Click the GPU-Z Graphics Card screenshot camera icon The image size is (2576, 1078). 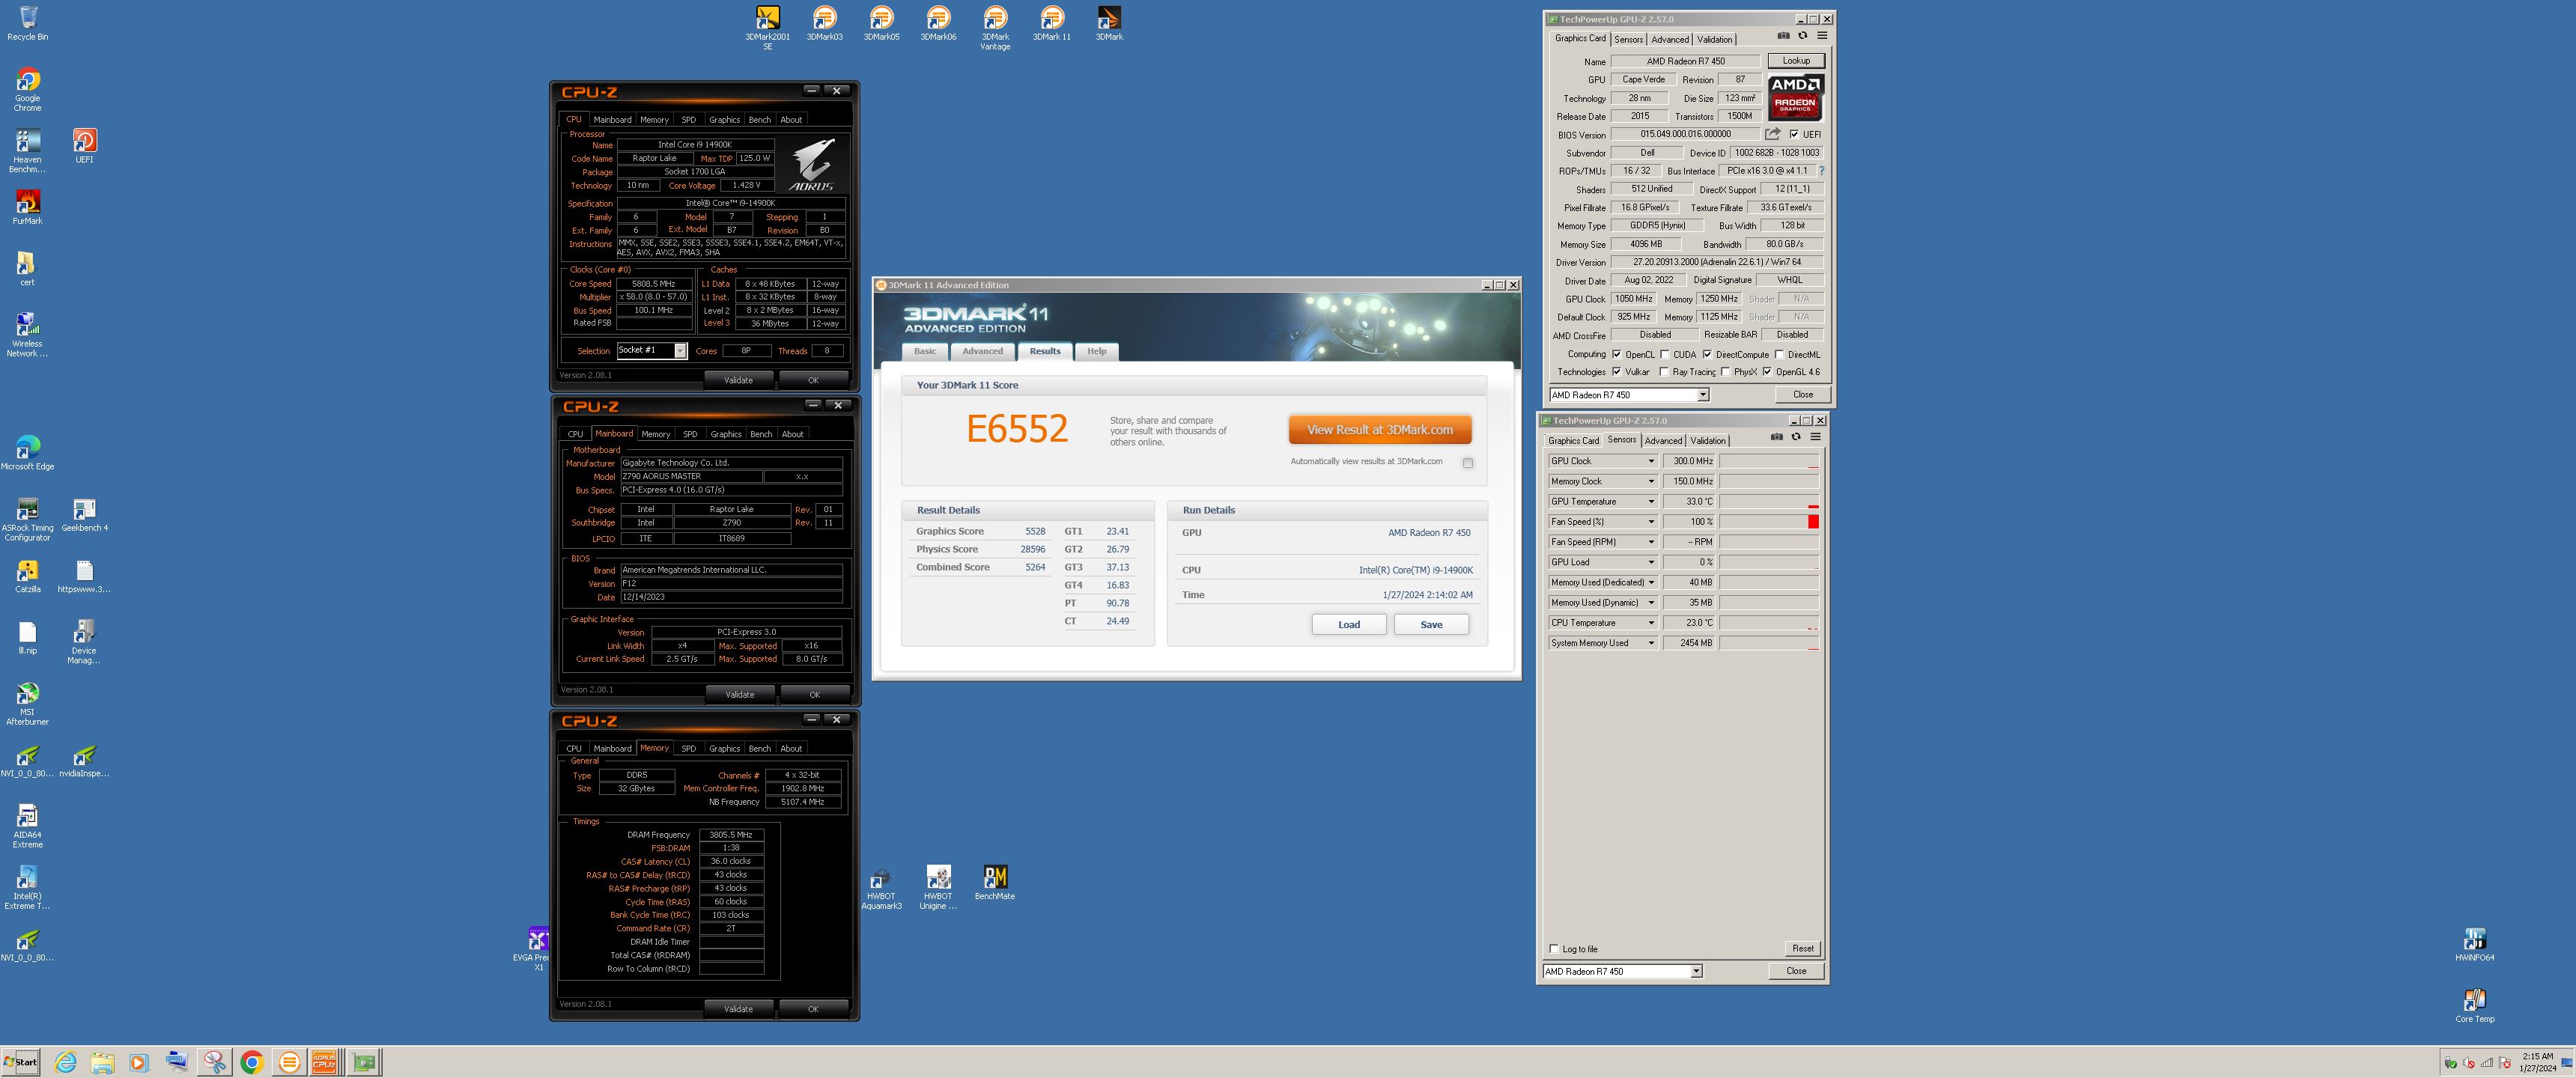pos(1783,36)
